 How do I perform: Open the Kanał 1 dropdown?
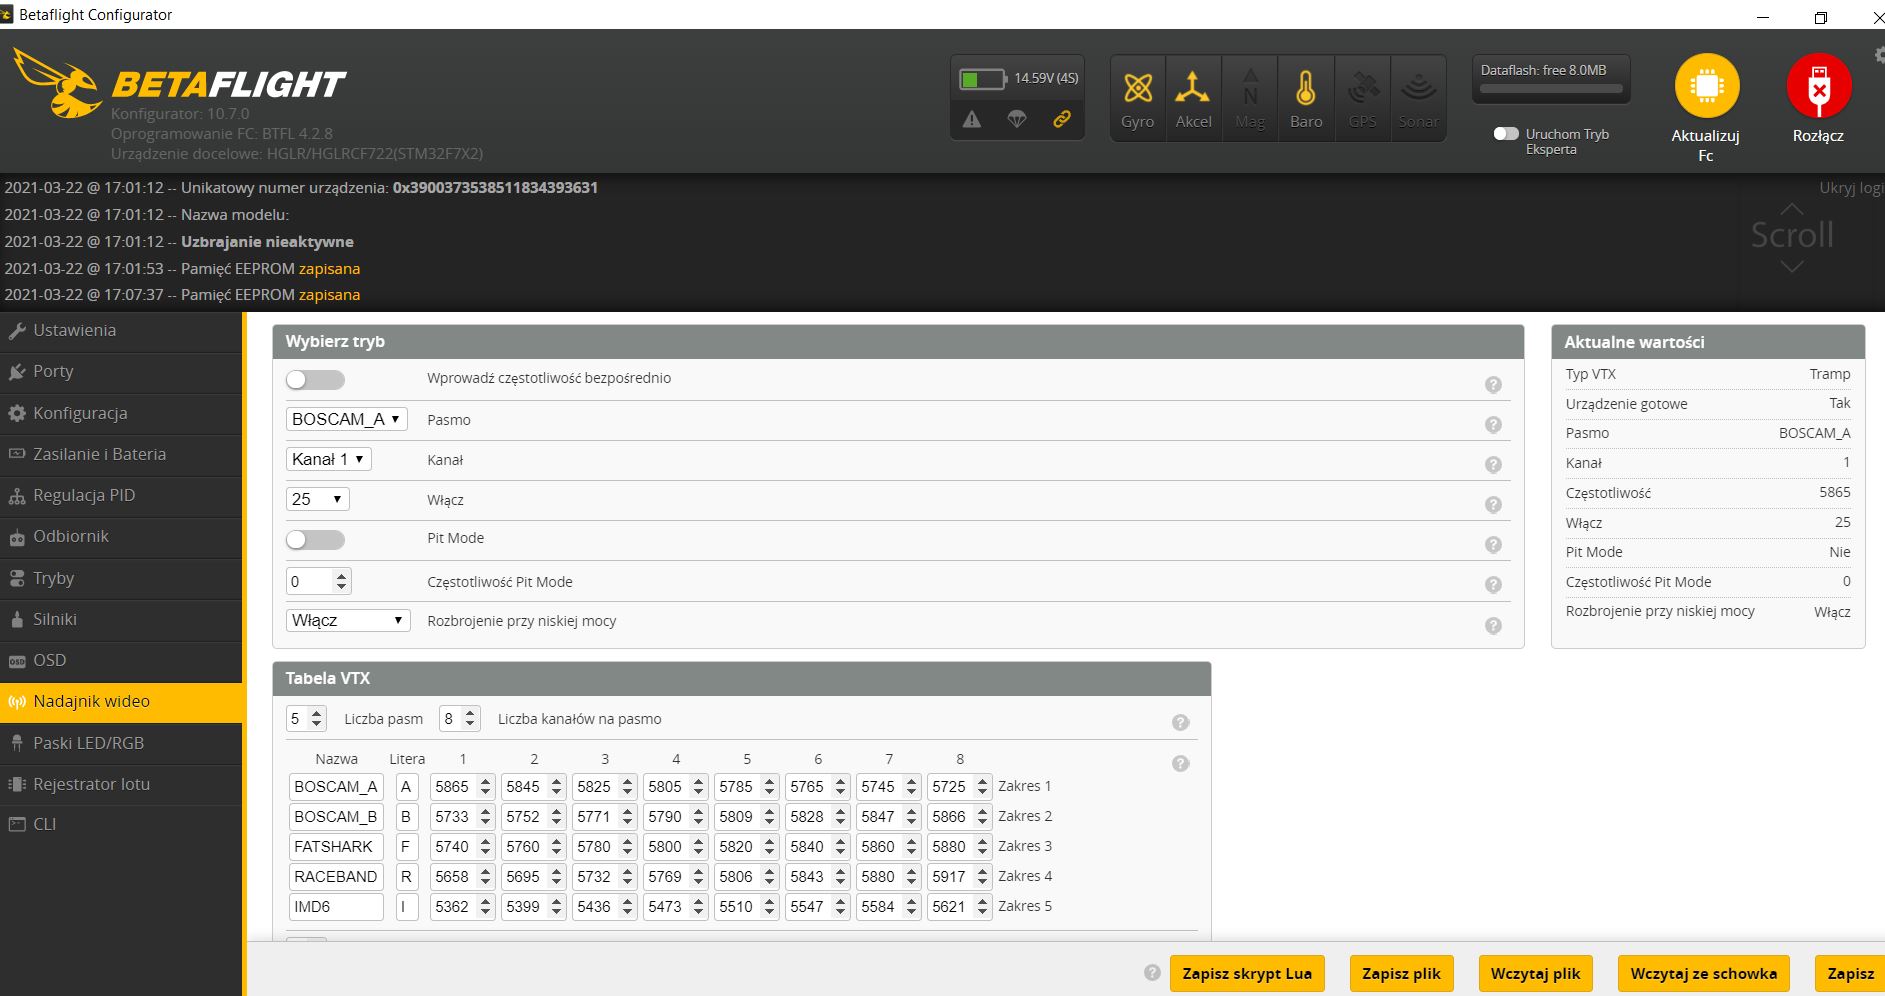point(328,459)
